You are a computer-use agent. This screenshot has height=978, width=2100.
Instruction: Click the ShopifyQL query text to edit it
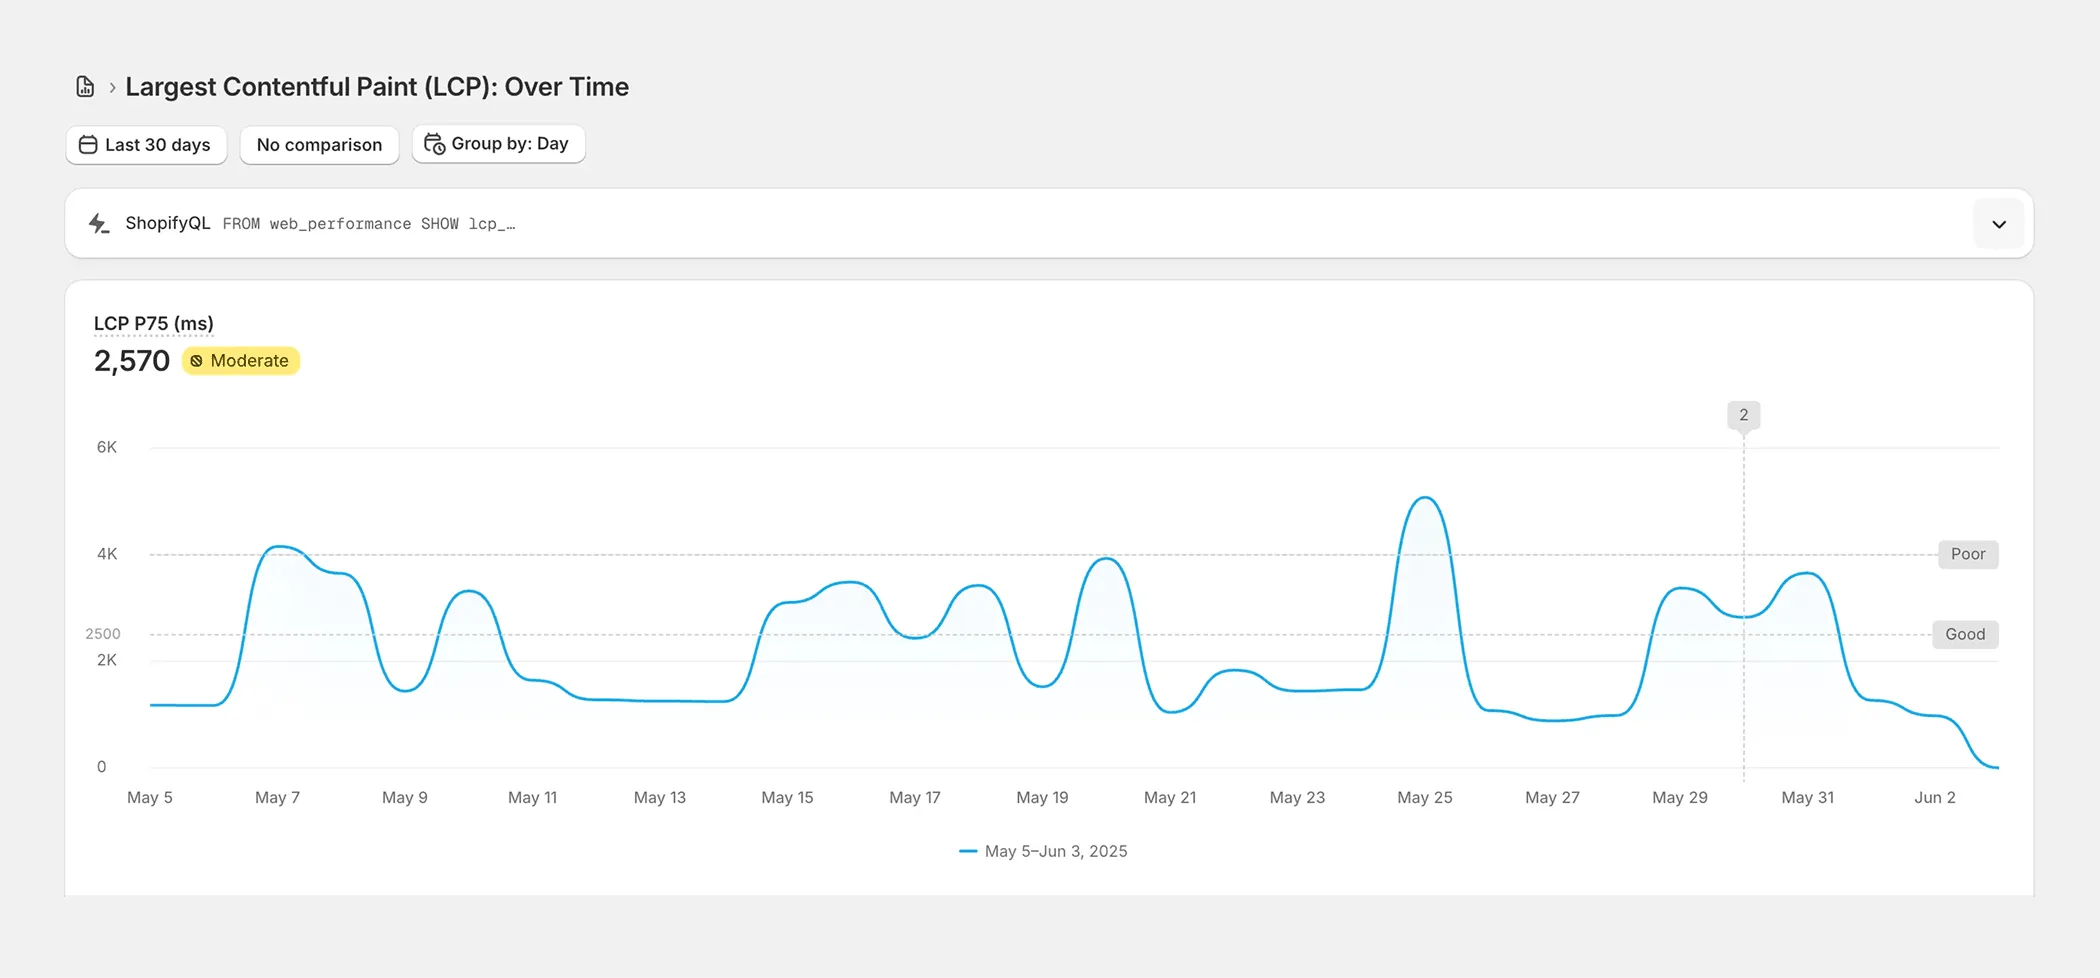369,223
